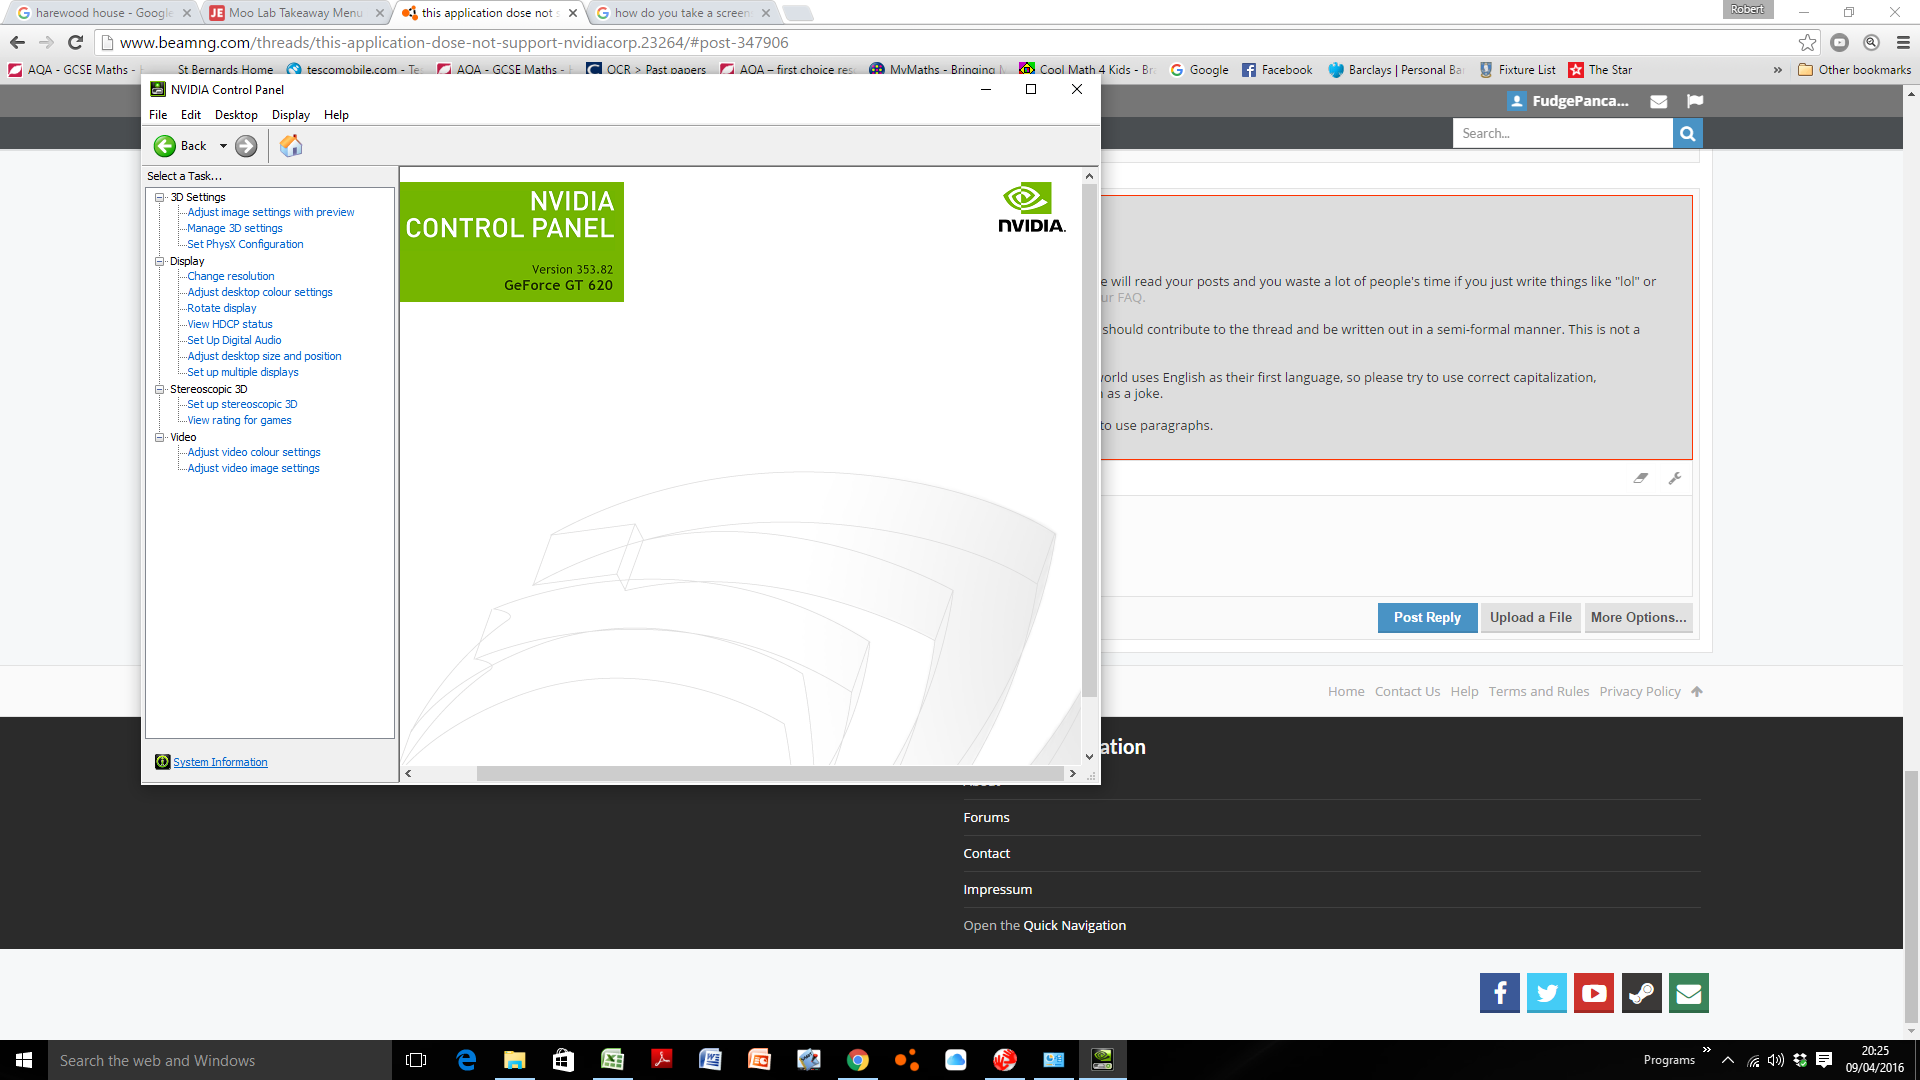
Task: Select Adjust video colour settings
Action: click(x=254, y=452)
